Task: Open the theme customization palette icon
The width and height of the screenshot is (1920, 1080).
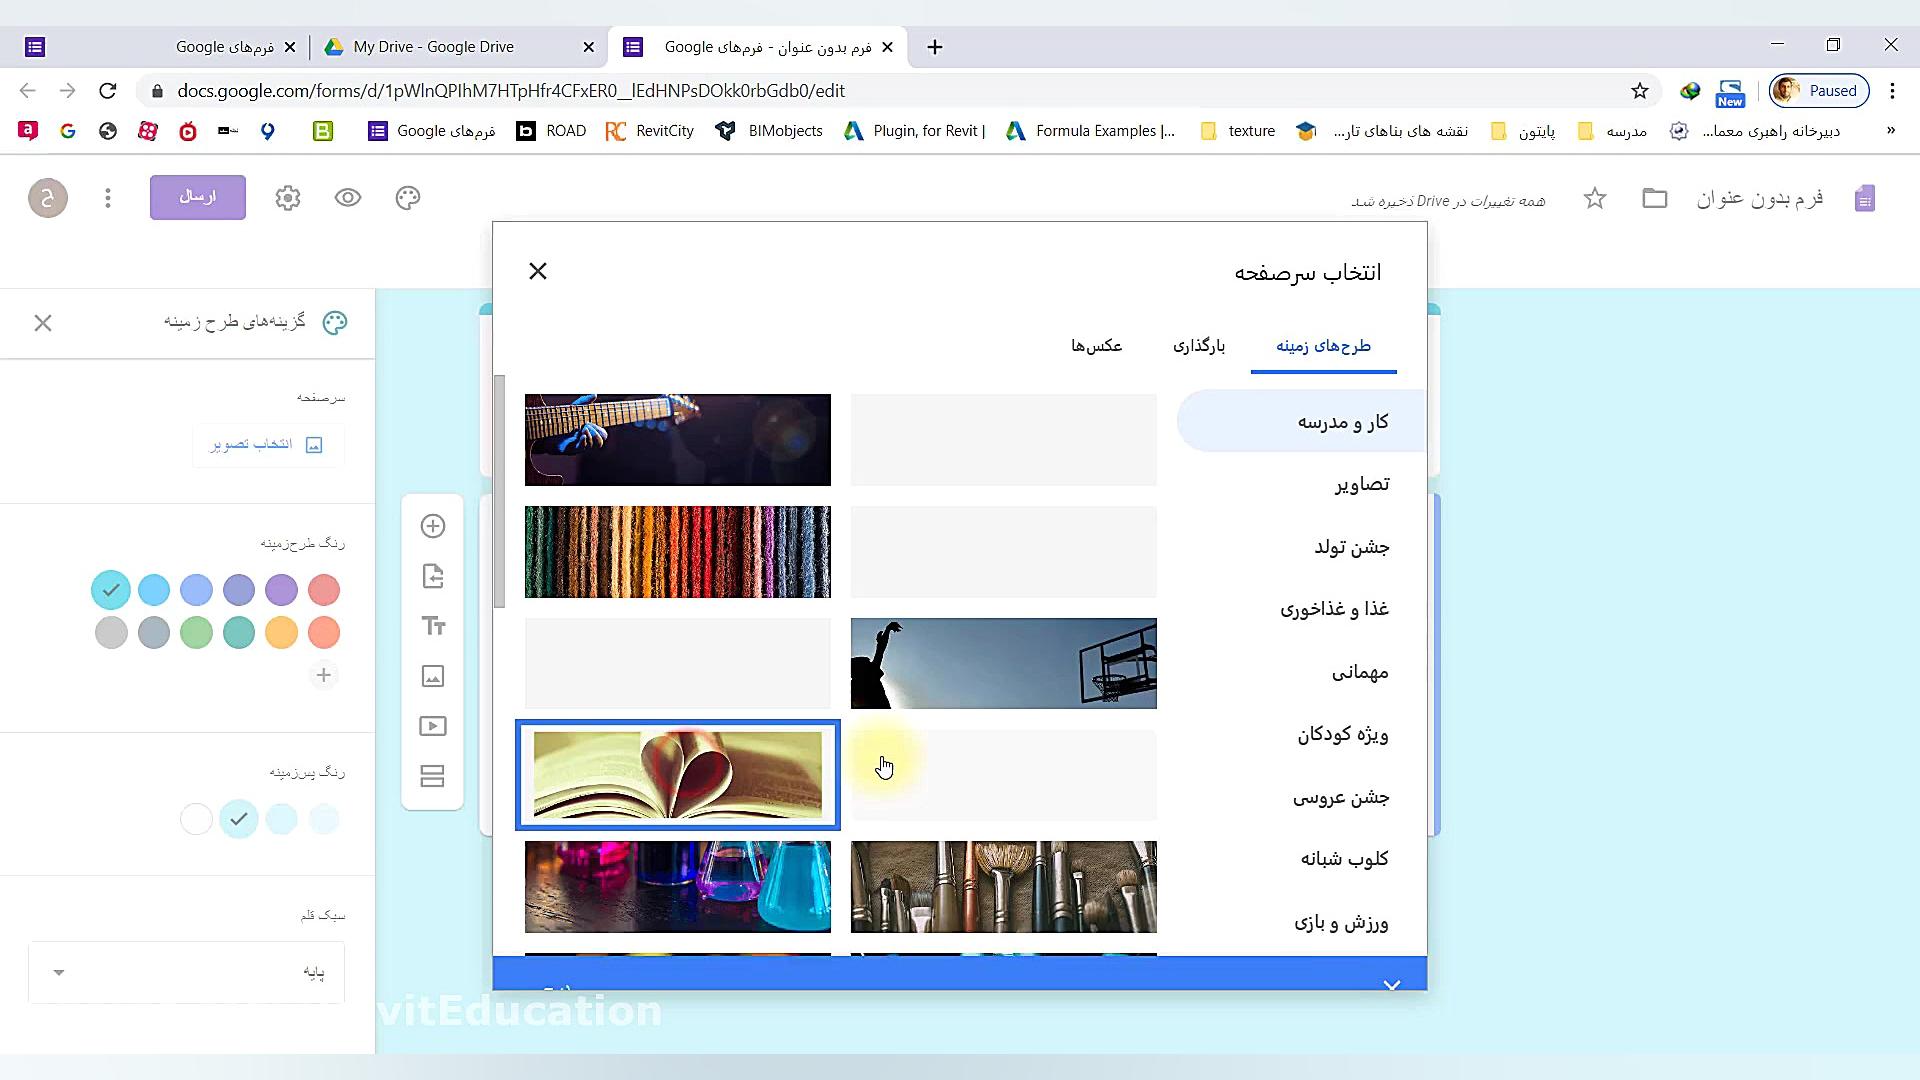Action: (407, 197)
